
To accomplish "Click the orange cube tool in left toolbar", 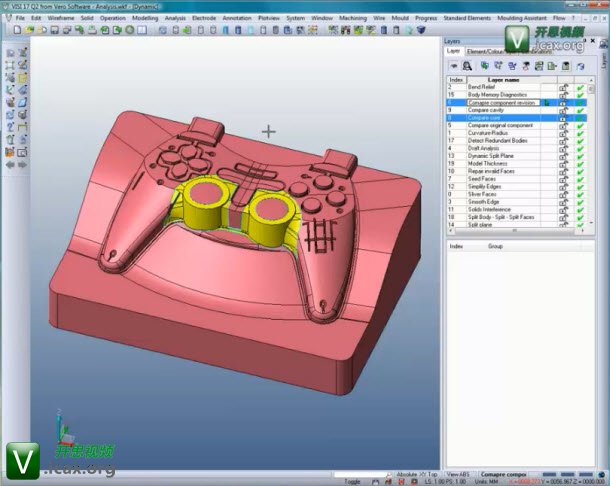I will pos(10,152).
